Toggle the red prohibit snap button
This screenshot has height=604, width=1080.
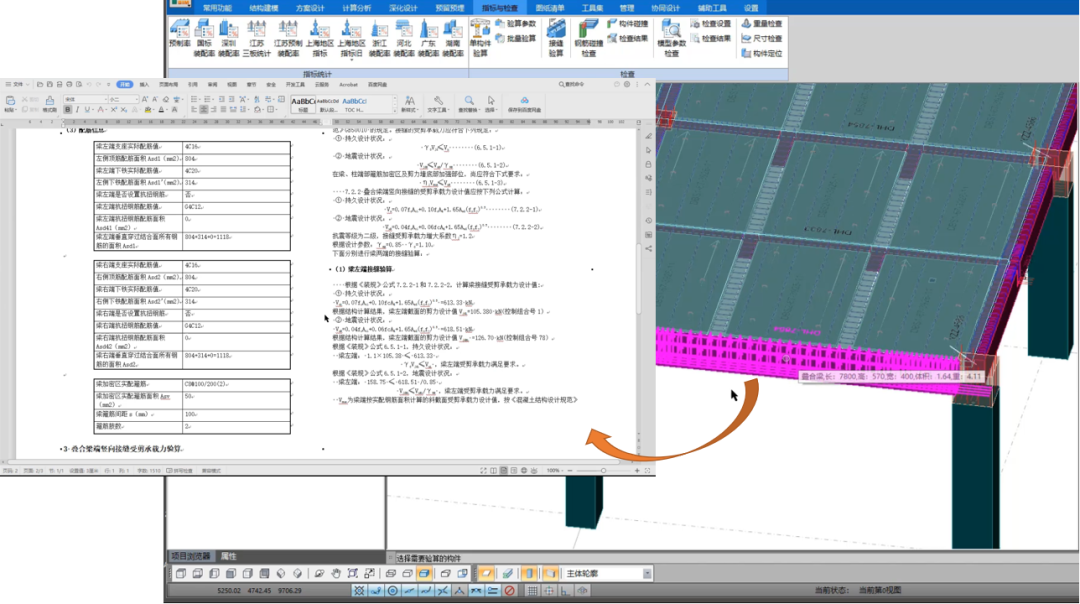point(509,591)
